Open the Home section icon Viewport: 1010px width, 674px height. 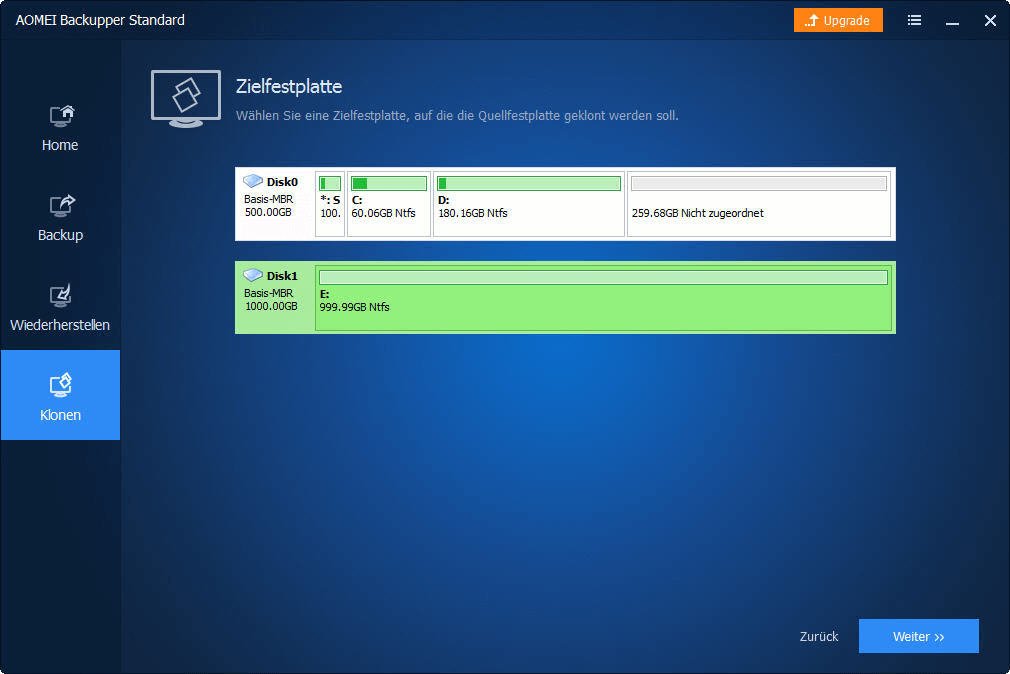62,116
